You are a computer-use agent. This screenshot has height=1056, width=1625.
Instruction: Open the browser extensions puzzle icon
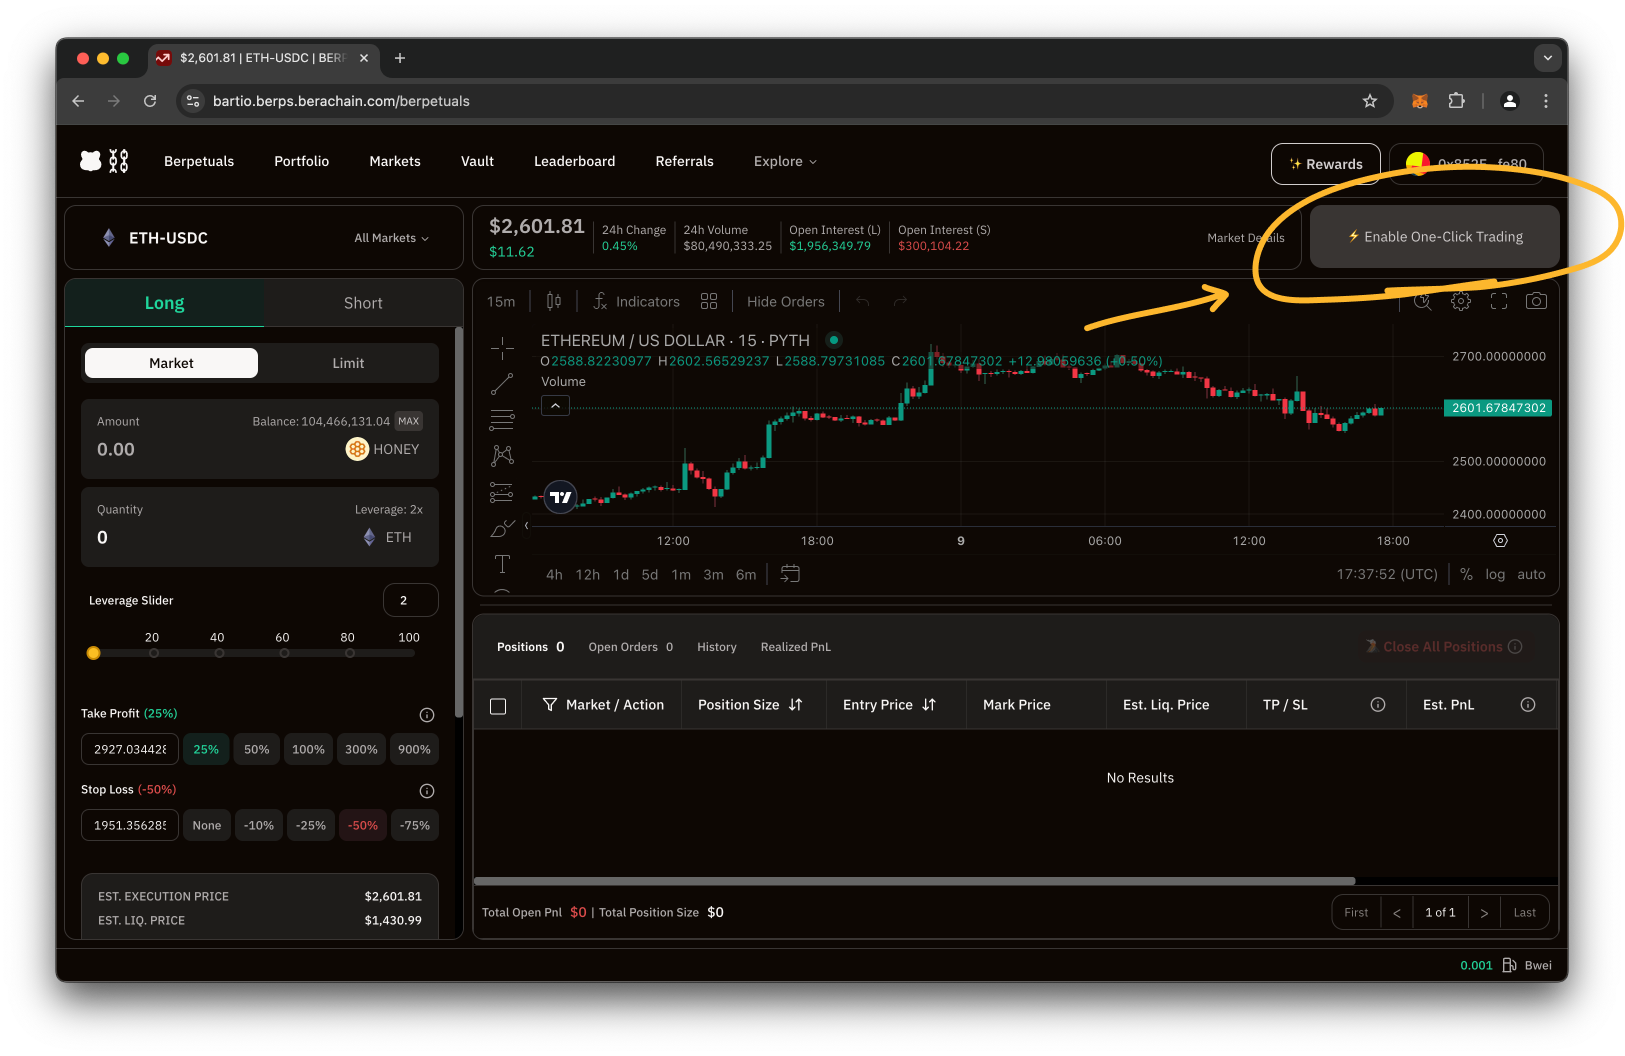[1457, 101]
